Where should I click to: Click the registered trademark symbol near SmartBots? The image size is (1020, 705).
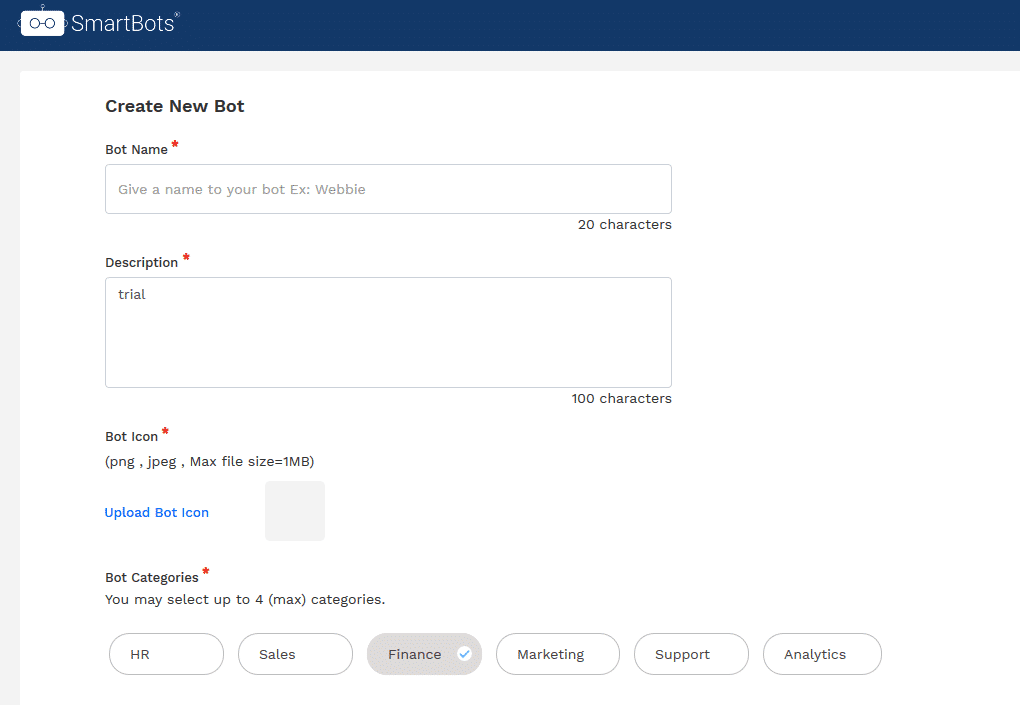point(178,14)
